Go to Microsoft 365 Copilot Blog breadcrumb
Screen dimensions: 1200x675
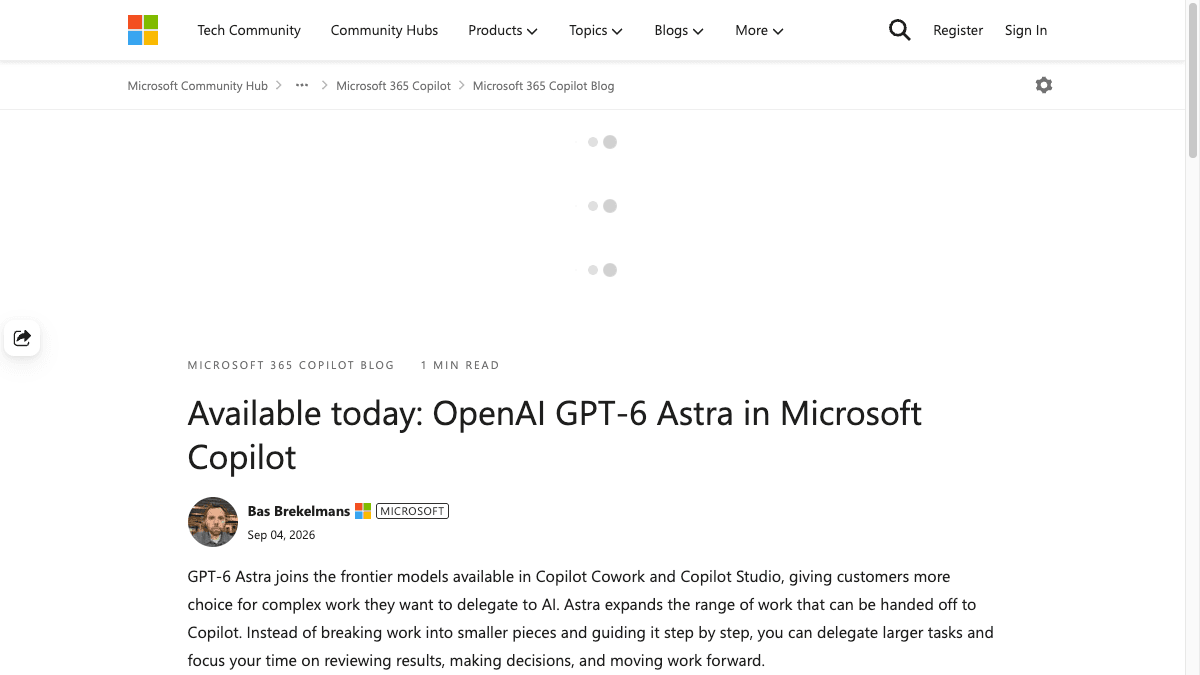pos(543,86)
